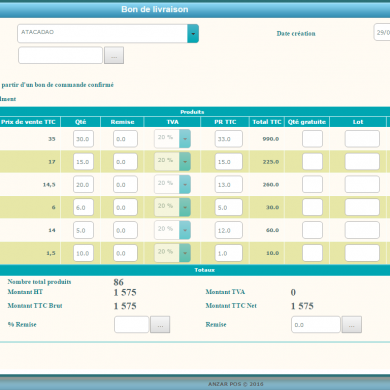Click the Total TTC column header
This screenshot has height=390, width=390.
267,122
